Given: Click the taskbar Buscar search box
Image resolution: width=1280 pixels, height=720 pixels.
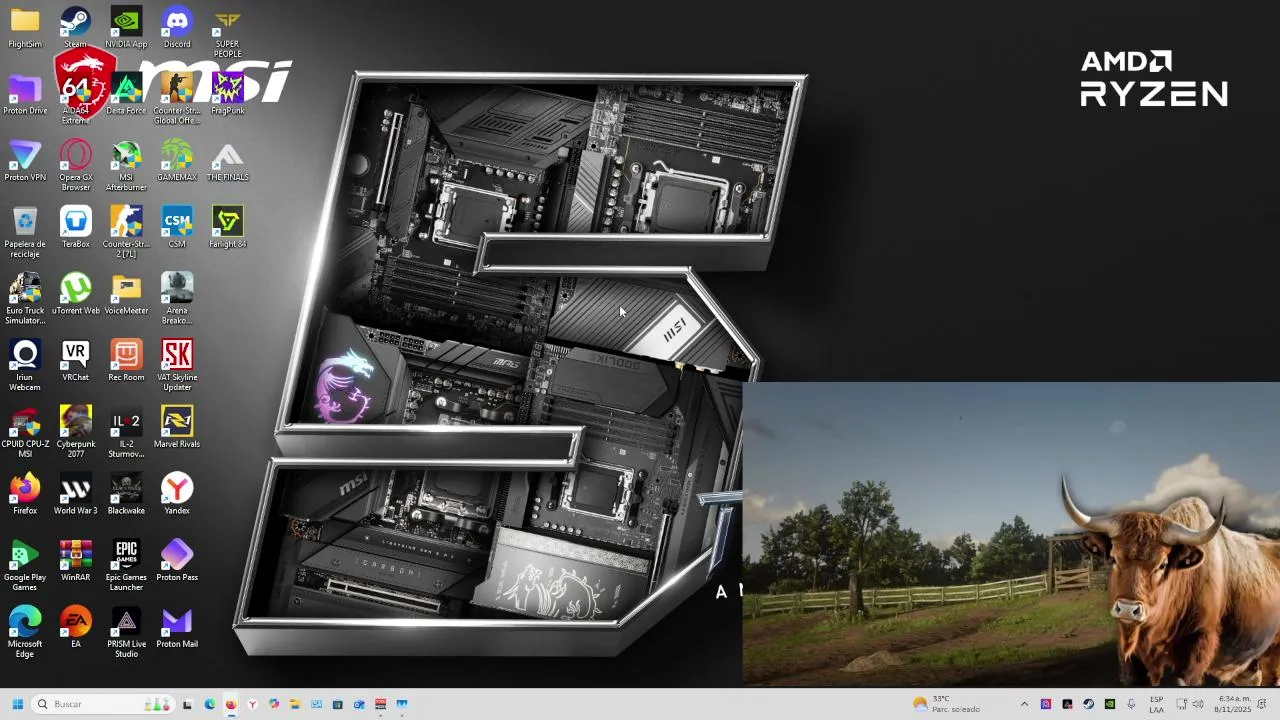Looking at the screenshot, I should coord(103,704).
